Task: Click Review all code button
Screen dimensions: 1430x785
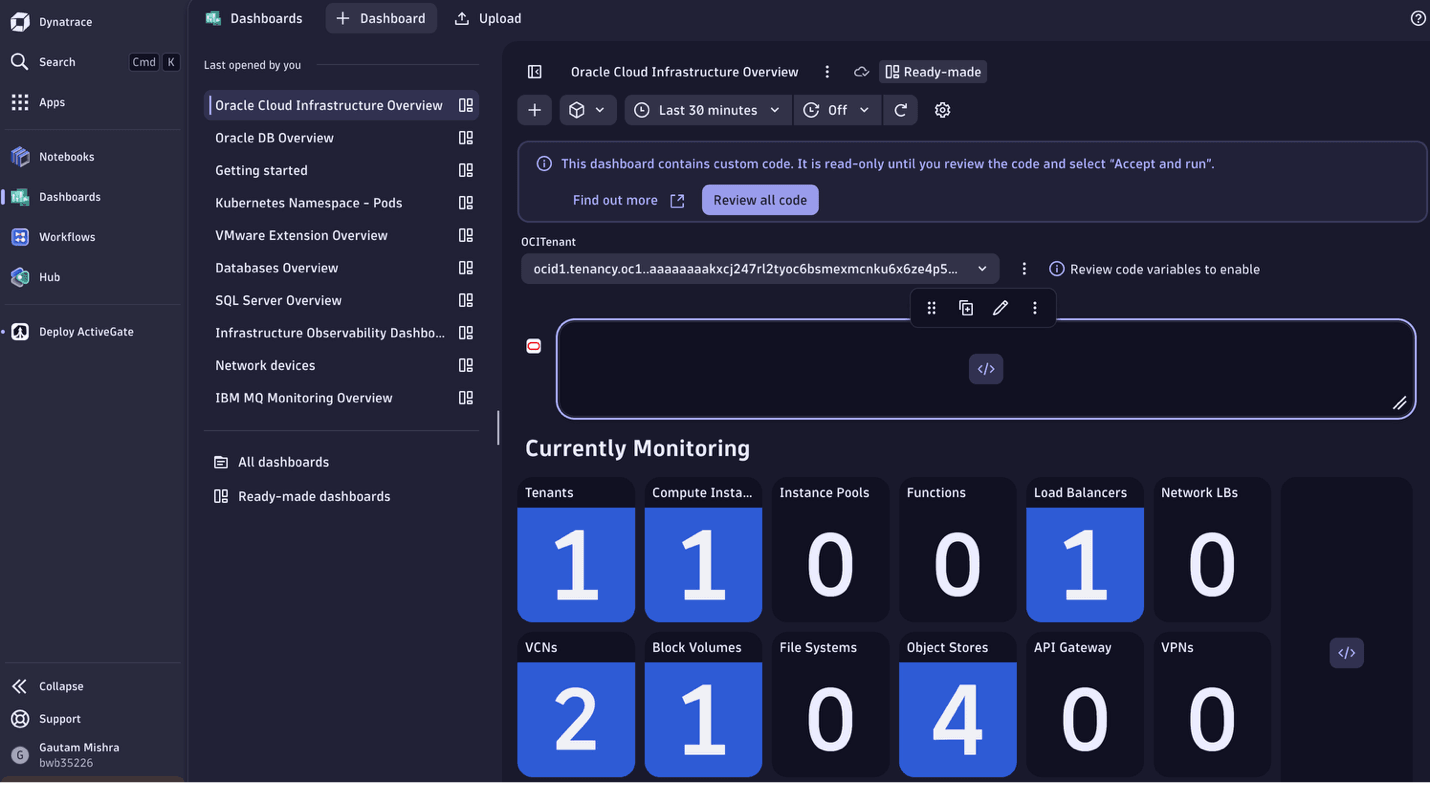Action: 760,200
